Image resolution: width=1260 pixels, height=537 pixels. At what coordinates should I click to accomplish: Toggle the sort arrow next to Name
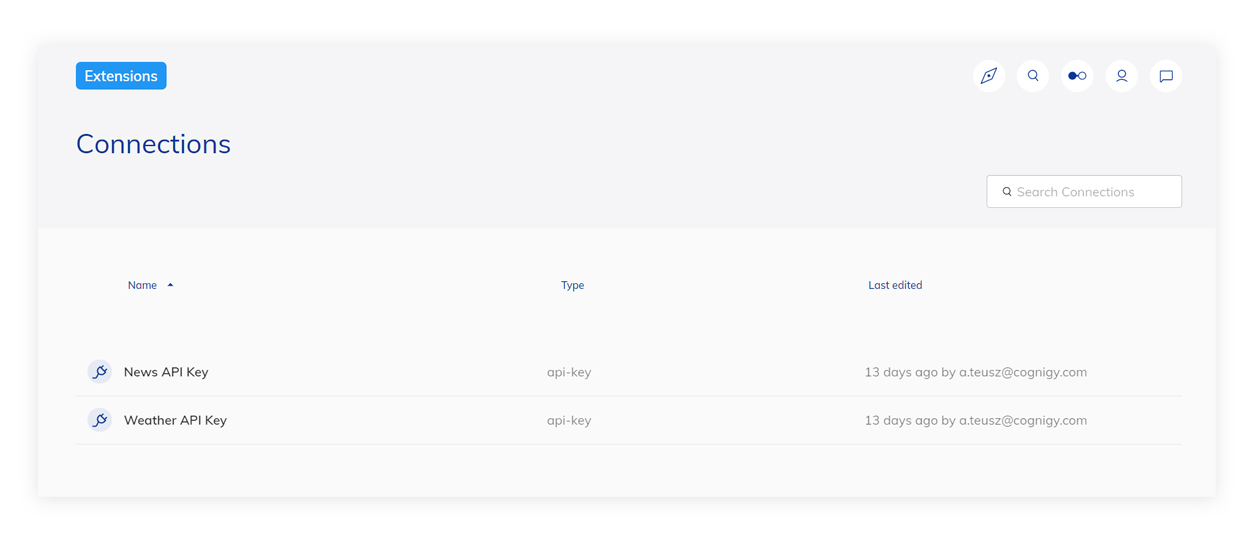171,285
